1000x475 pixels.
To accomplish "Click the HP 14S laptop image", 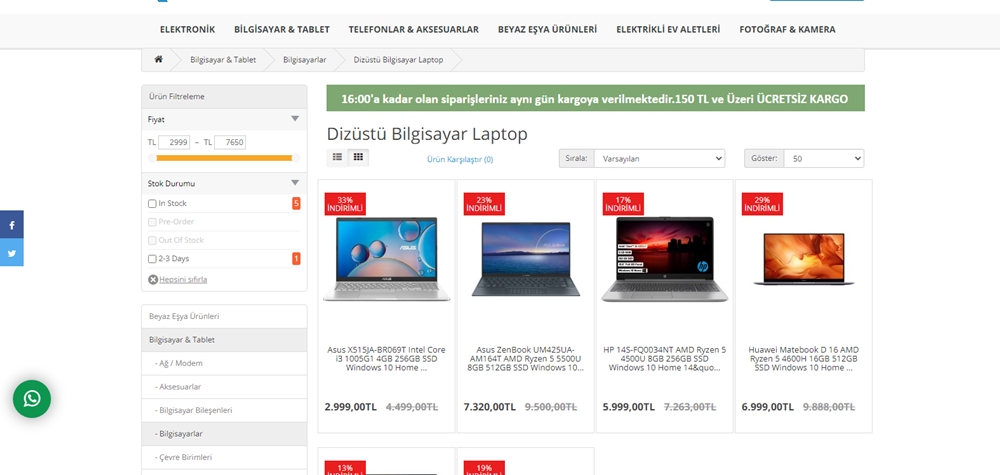I will pyautogui.click(x=665, y=259).
